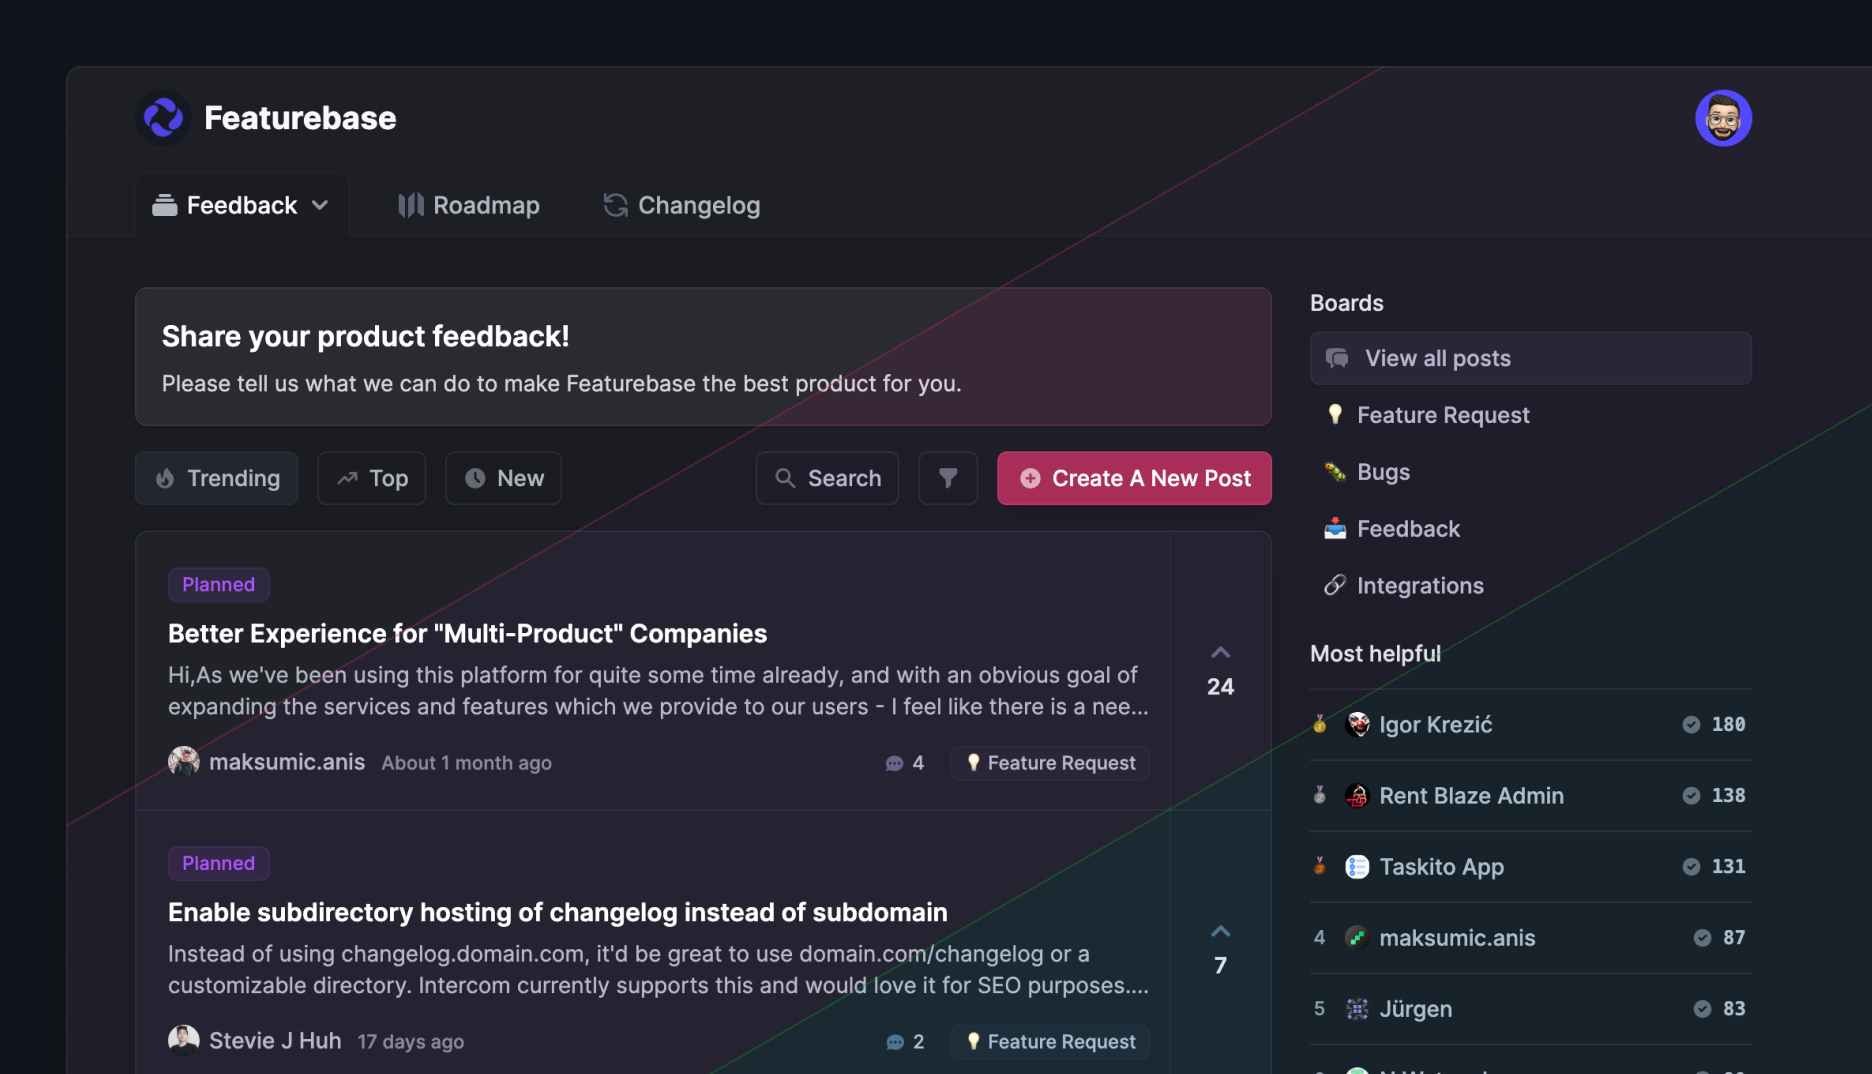
Task: Click Jürgen's avatar icon
Action: tap(1357, 1008)
